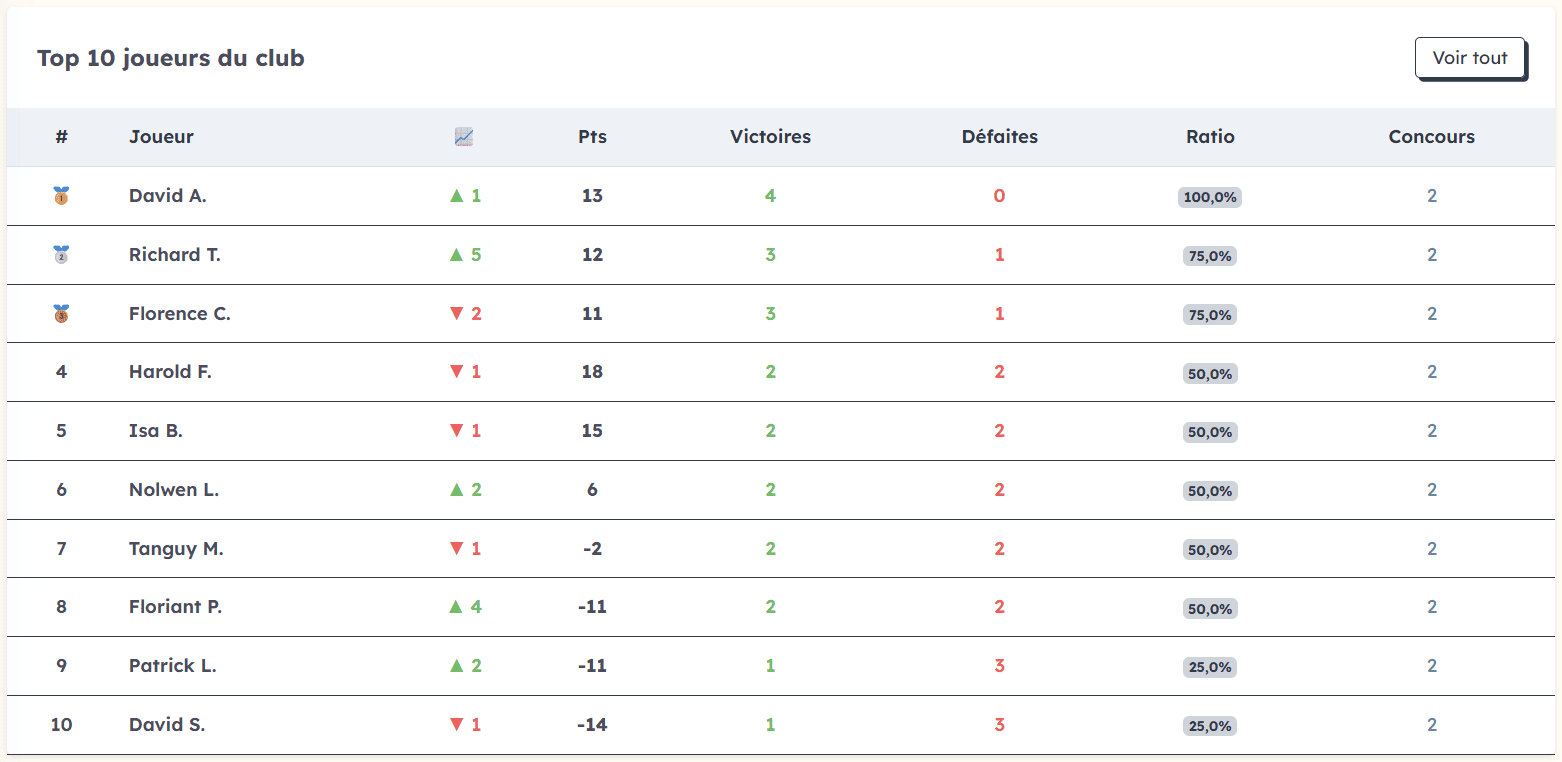Select the player name Harold F.
This screenshot has width=1562, height=762.
pos(170,371)
